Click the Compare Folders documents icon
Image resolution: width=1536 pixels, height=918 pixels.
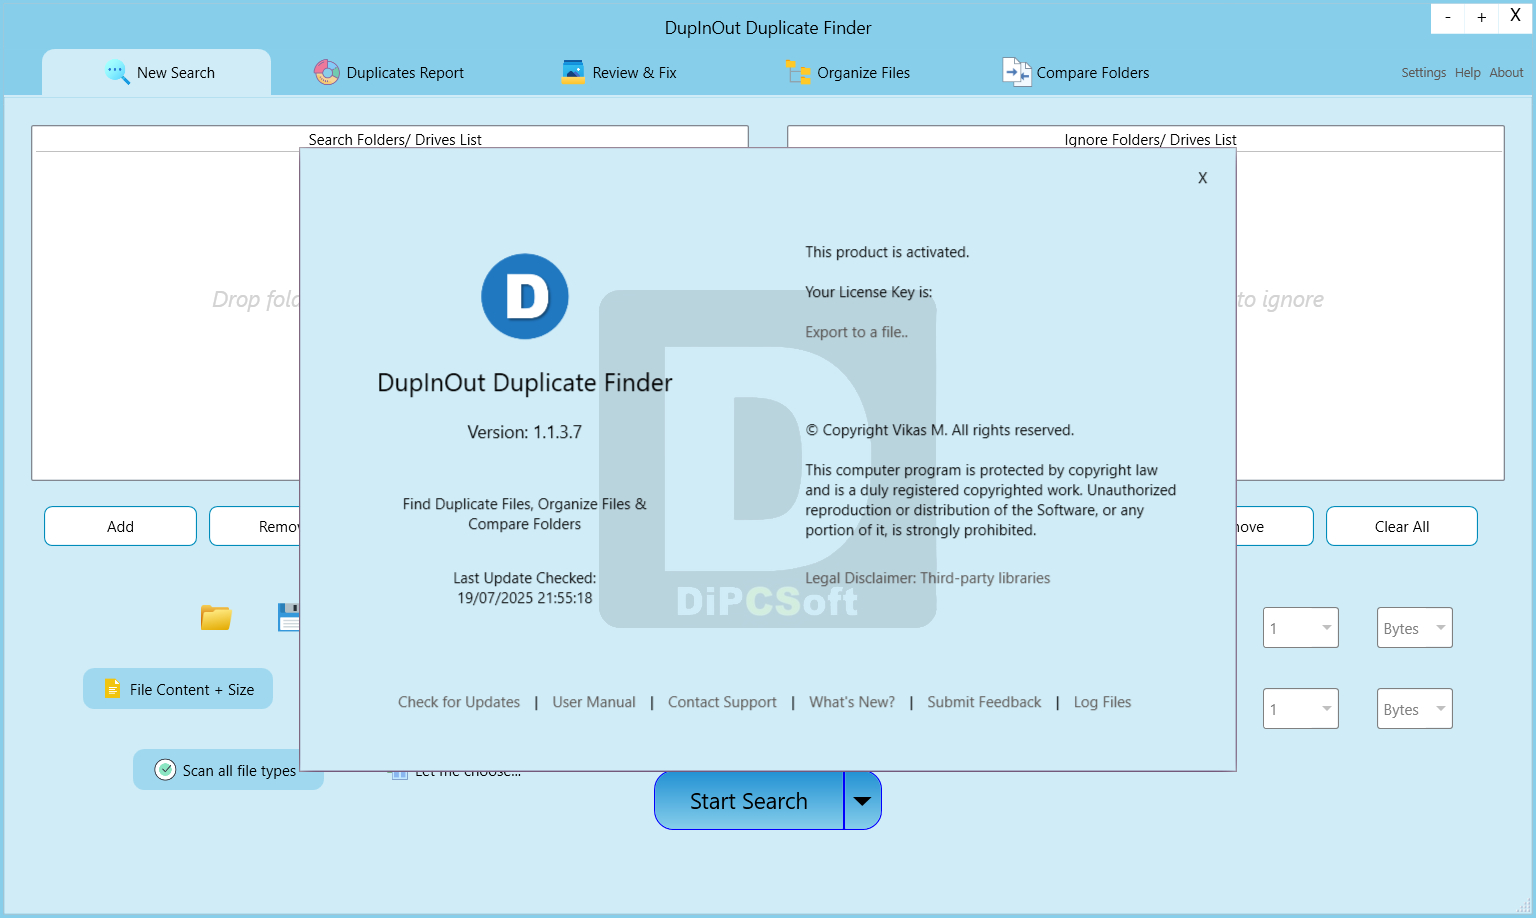click(x=1016, y=72)
